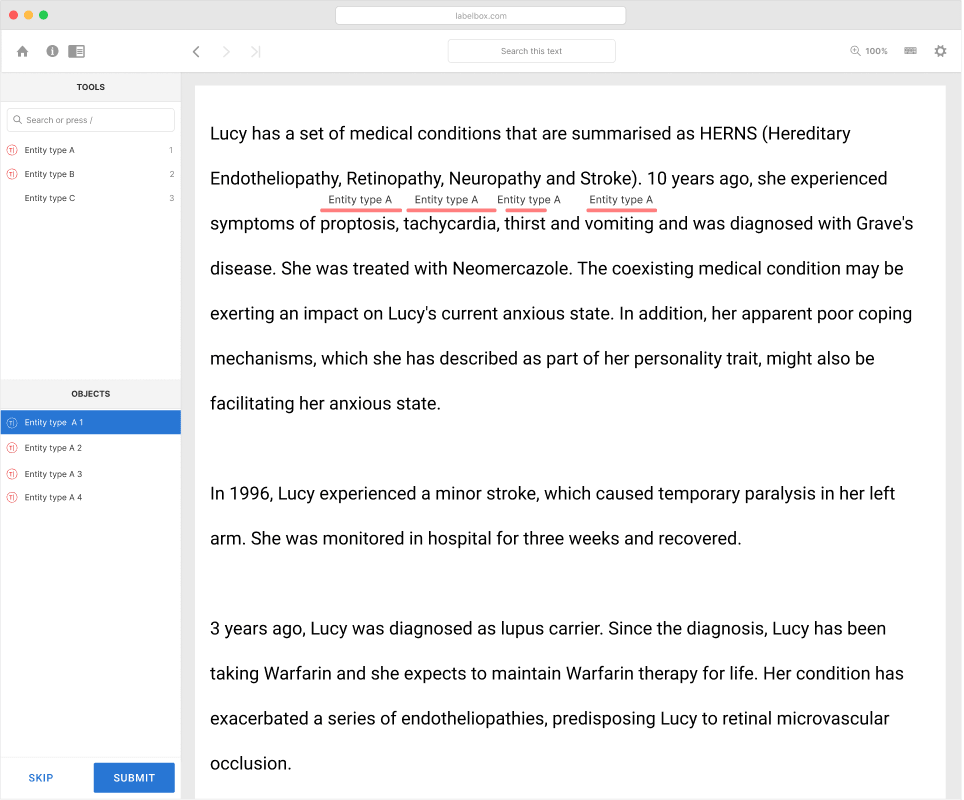Screen dimensions: 964x800
Task: Select Entity type B tool
Action: tap(90, 174)
